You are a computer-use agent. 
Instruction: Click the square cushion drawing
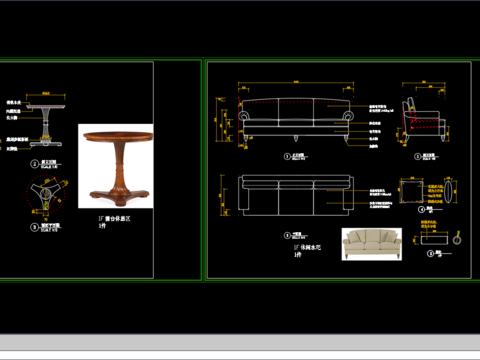click(412, 191)
